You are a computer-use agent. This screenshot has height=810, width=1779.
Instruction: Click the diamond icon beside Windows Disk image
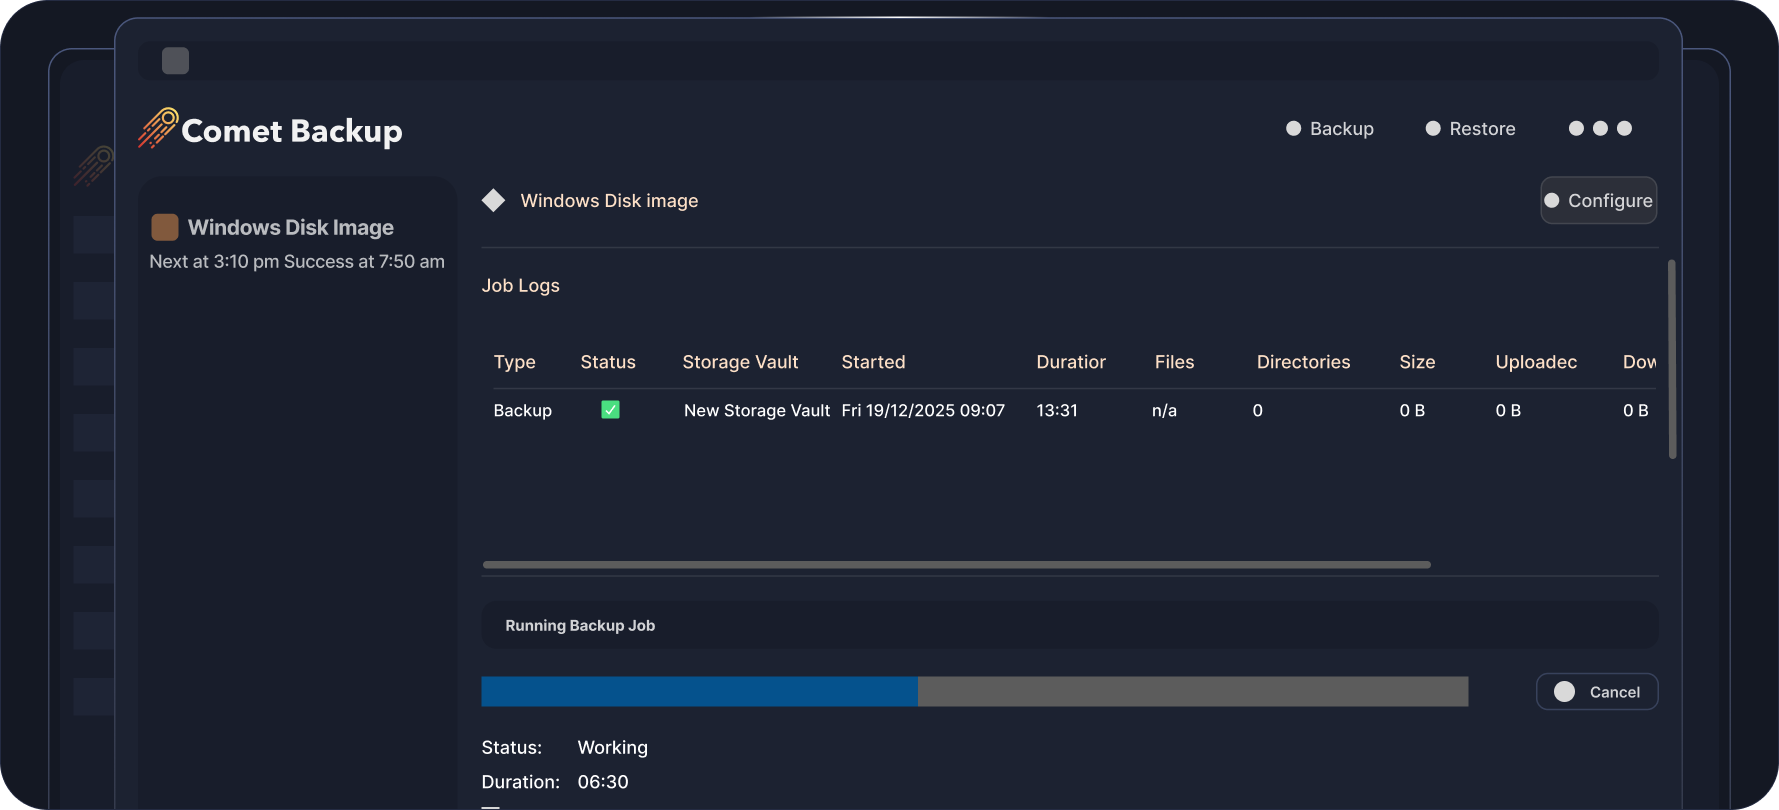(493, 200)
